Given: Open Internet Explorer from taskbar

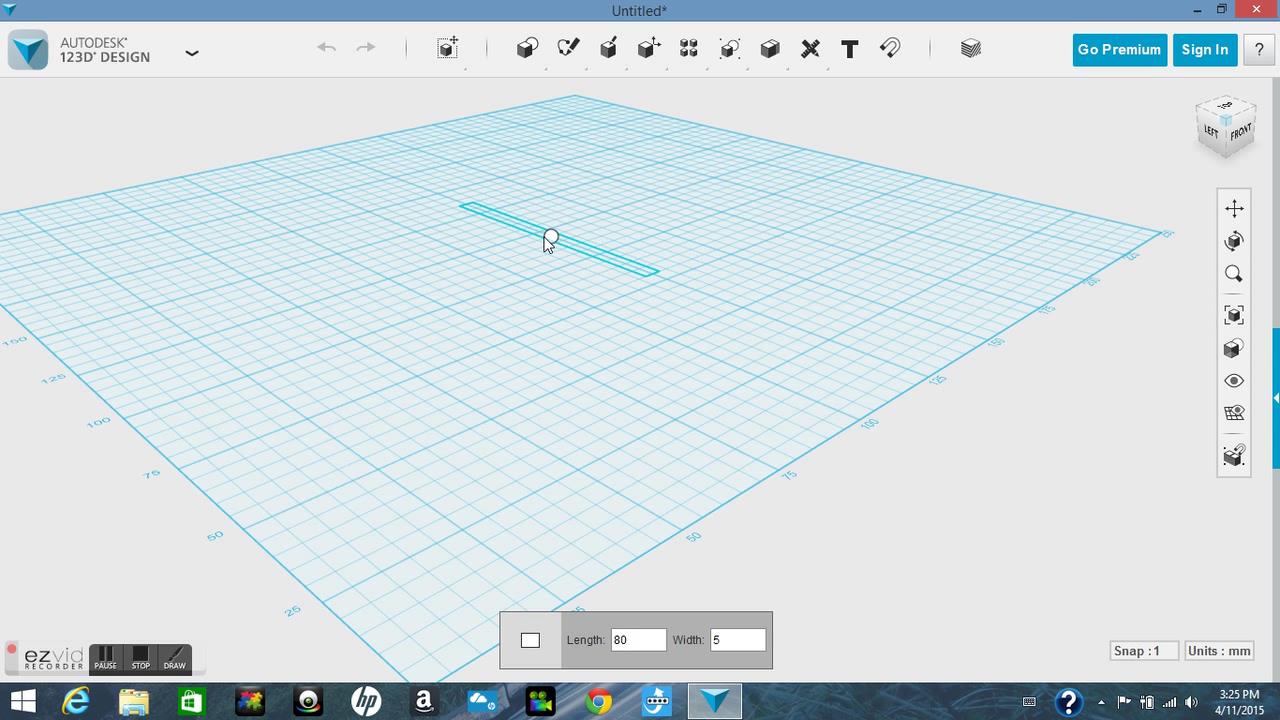Looking at the screenshot, I should [x=76, y=701].
